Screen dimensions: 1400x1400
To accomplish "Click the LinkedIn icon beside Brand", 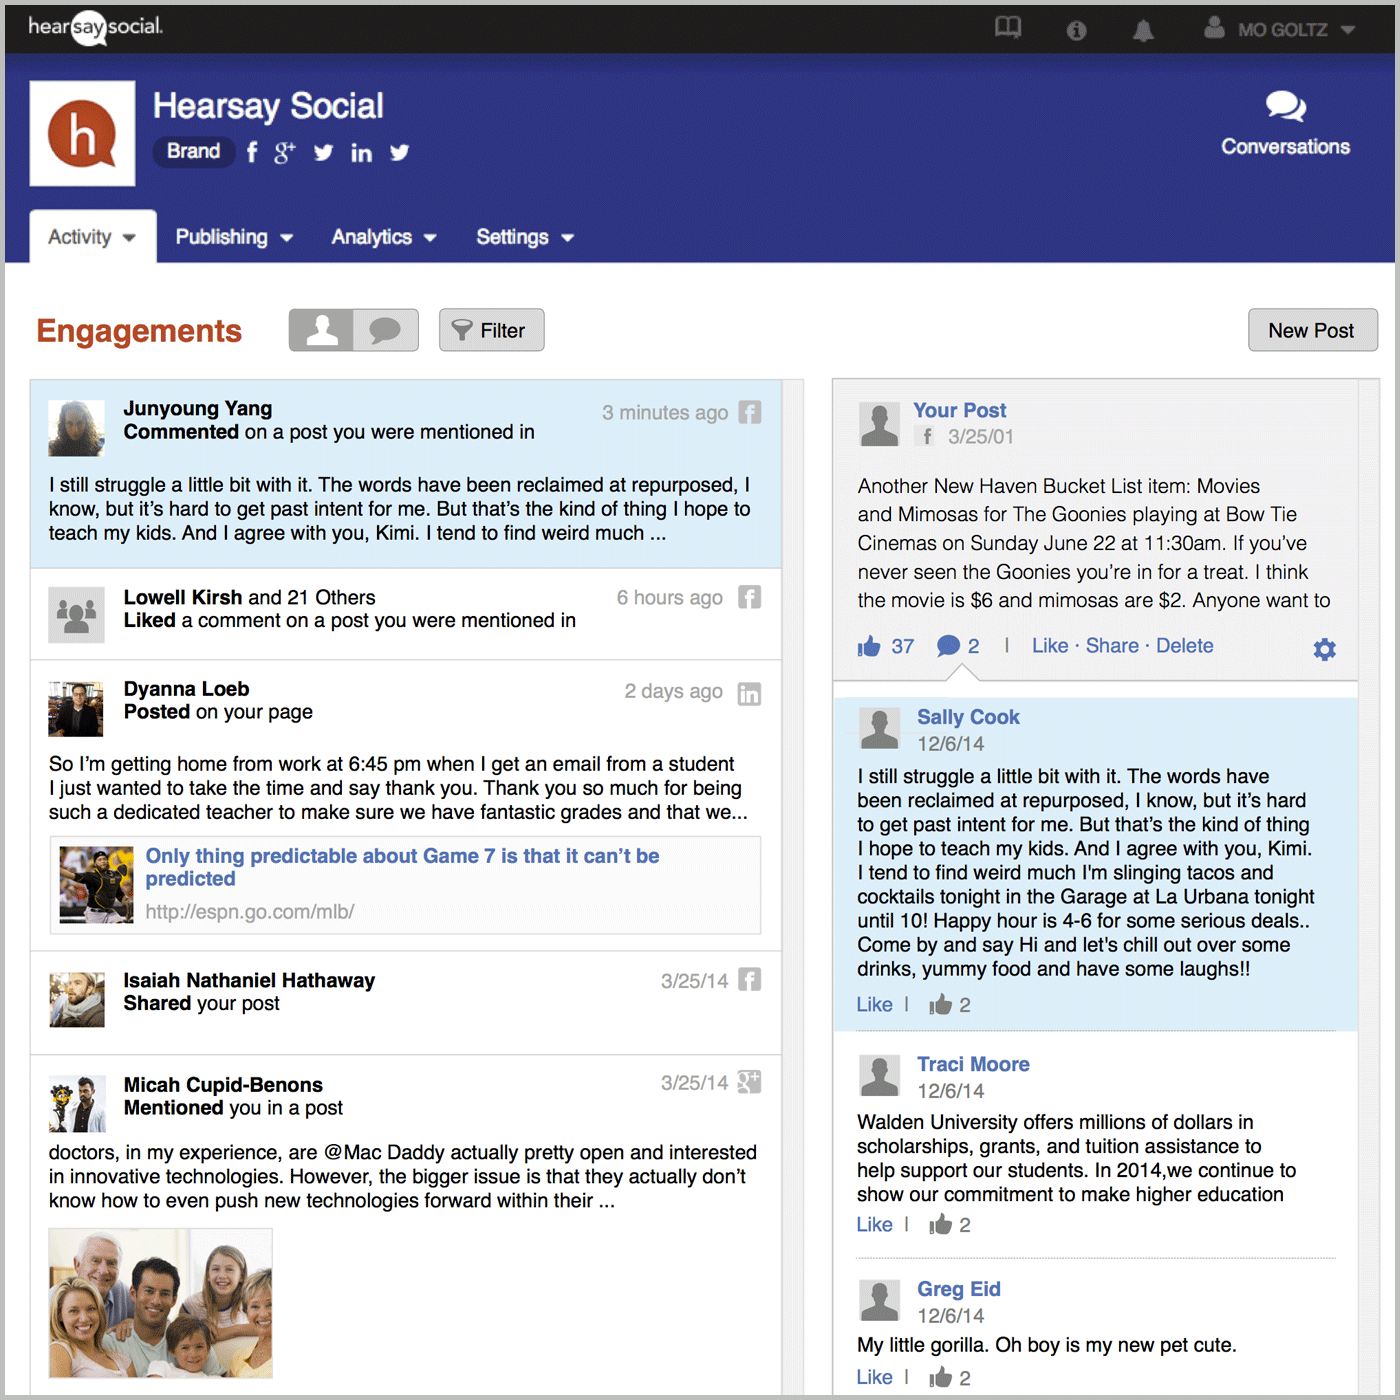I will [x=361, y=152].
